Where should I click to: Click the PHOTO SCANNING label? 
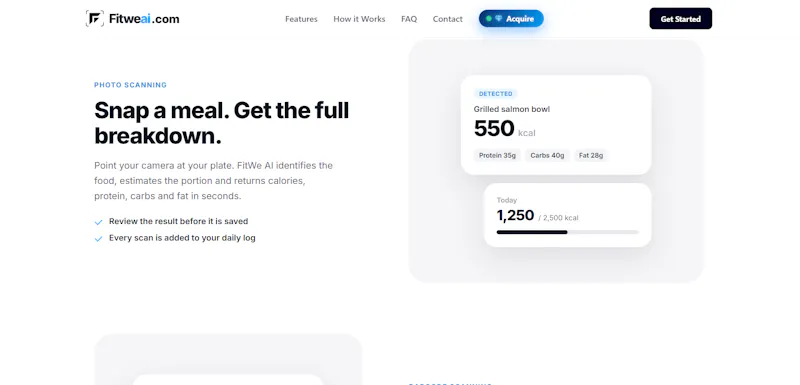(130, 85)
